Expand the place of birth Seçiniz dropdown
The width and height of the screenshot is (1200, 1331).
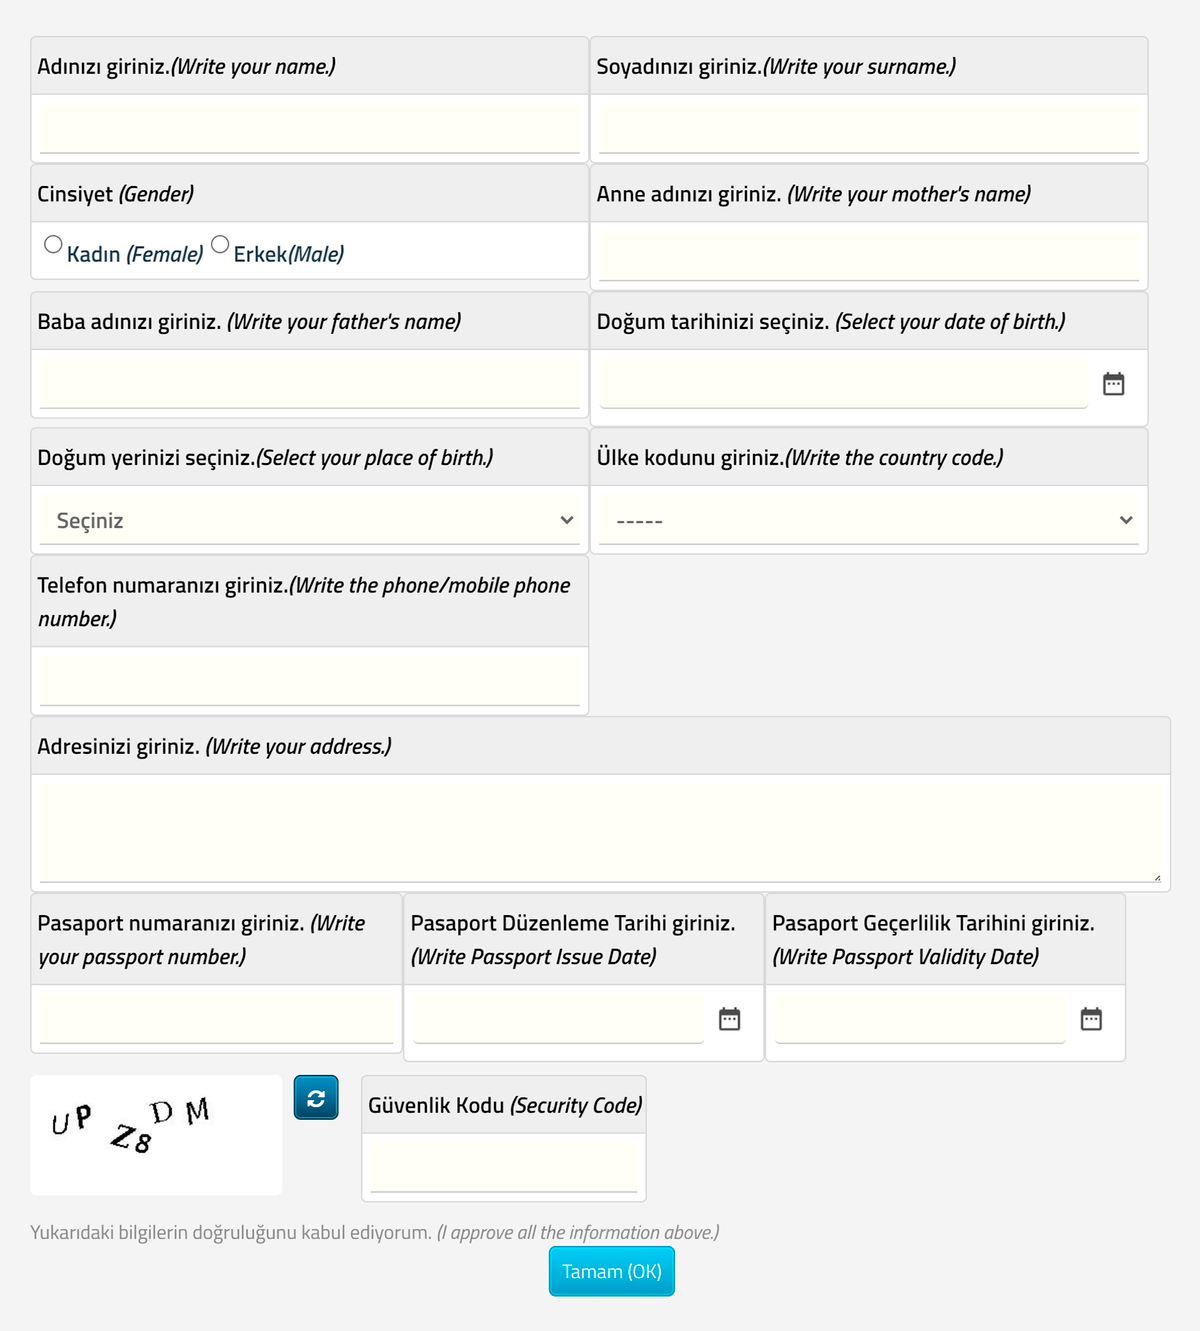pyautogui.click(x=310, y=520)
